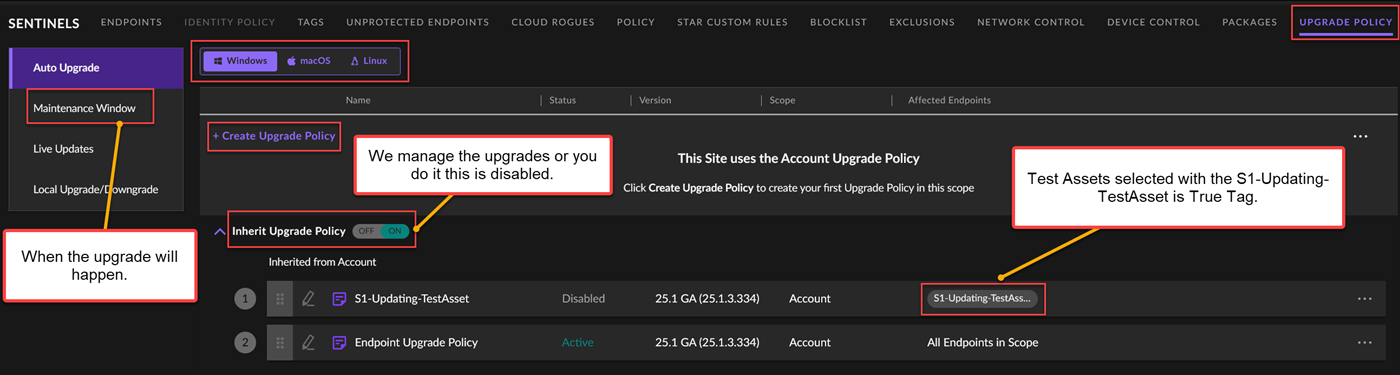Open the Policy tab

pos(636,22)
